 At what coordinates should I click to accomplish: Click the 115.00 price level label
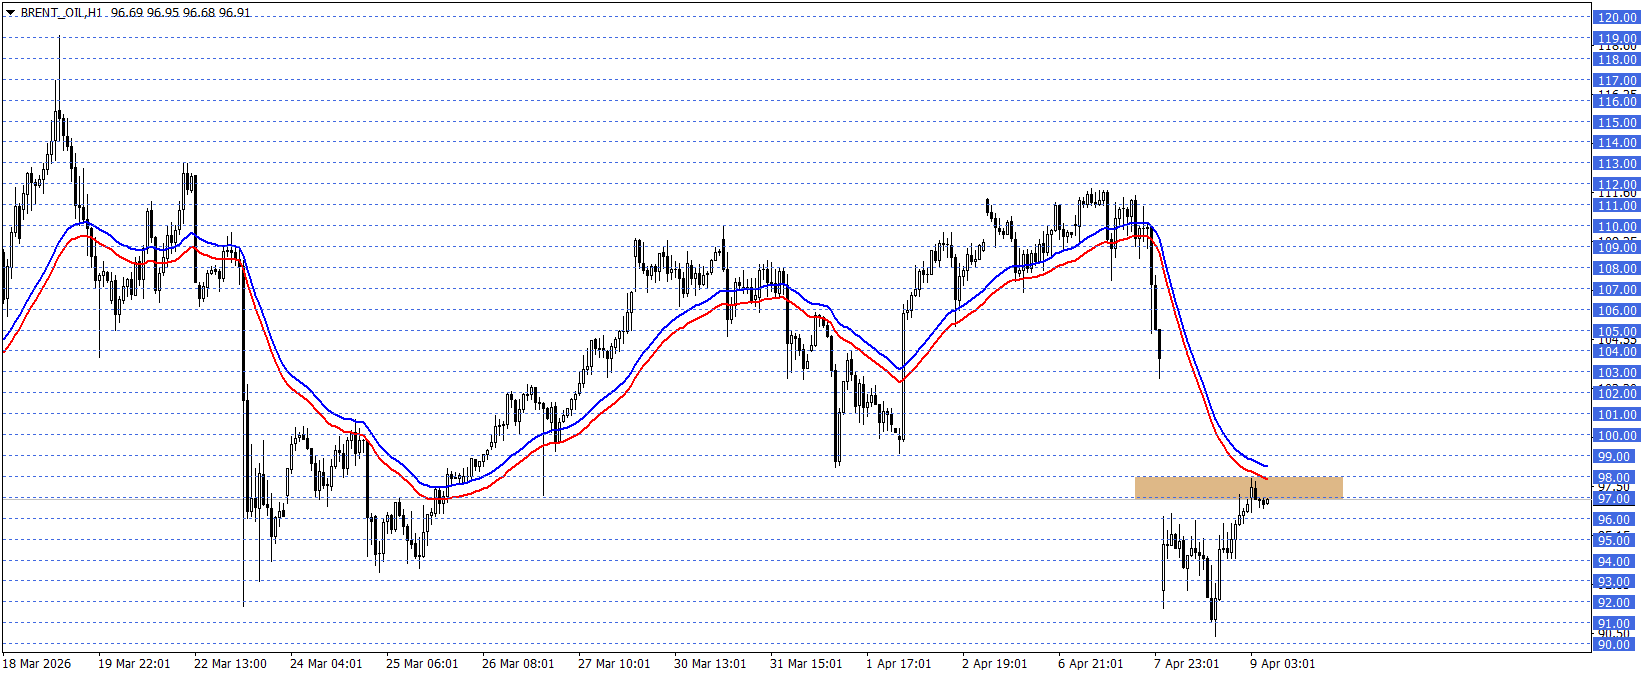pyautogui.click(x=1616, y=123)
